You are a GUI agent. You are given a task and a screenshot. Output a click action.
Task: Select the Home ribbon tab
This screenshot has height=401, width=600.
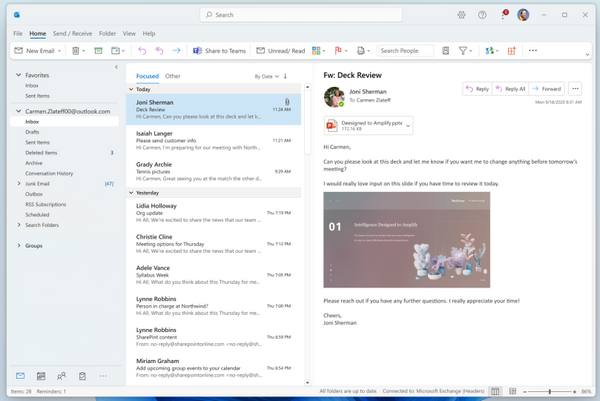(x=38, y=34)
